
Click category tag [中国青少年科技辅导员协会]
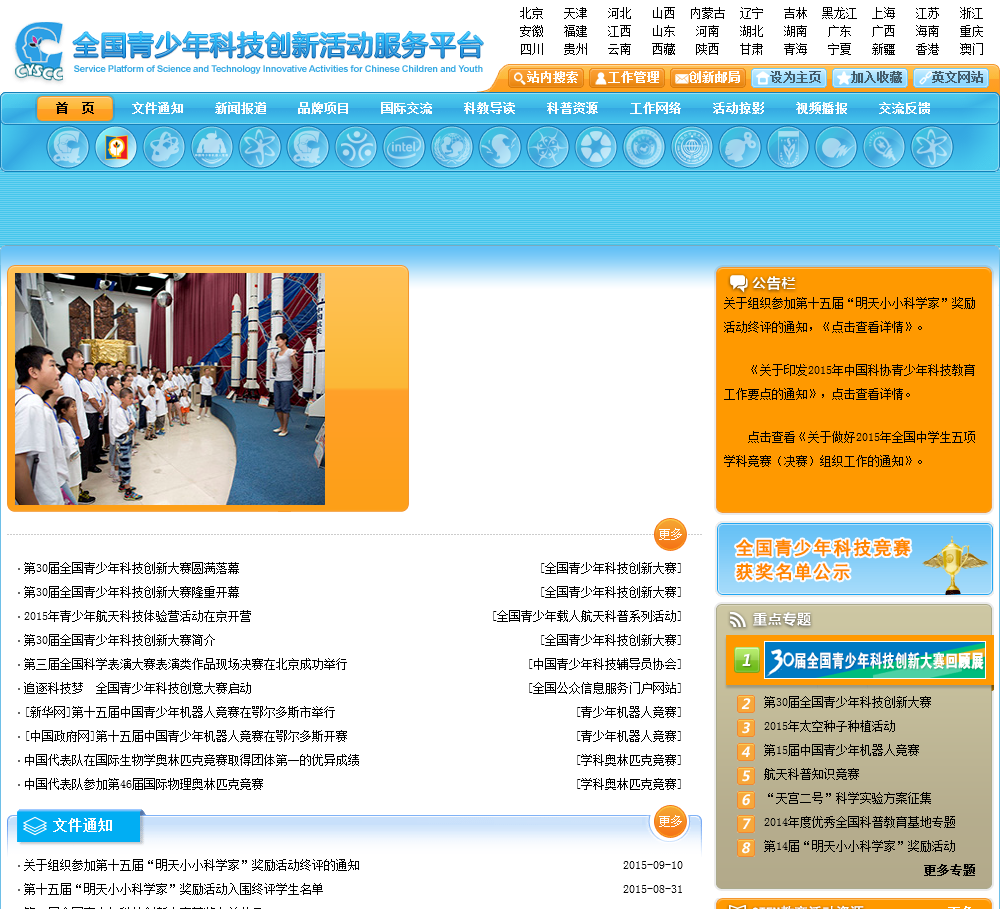605,664
